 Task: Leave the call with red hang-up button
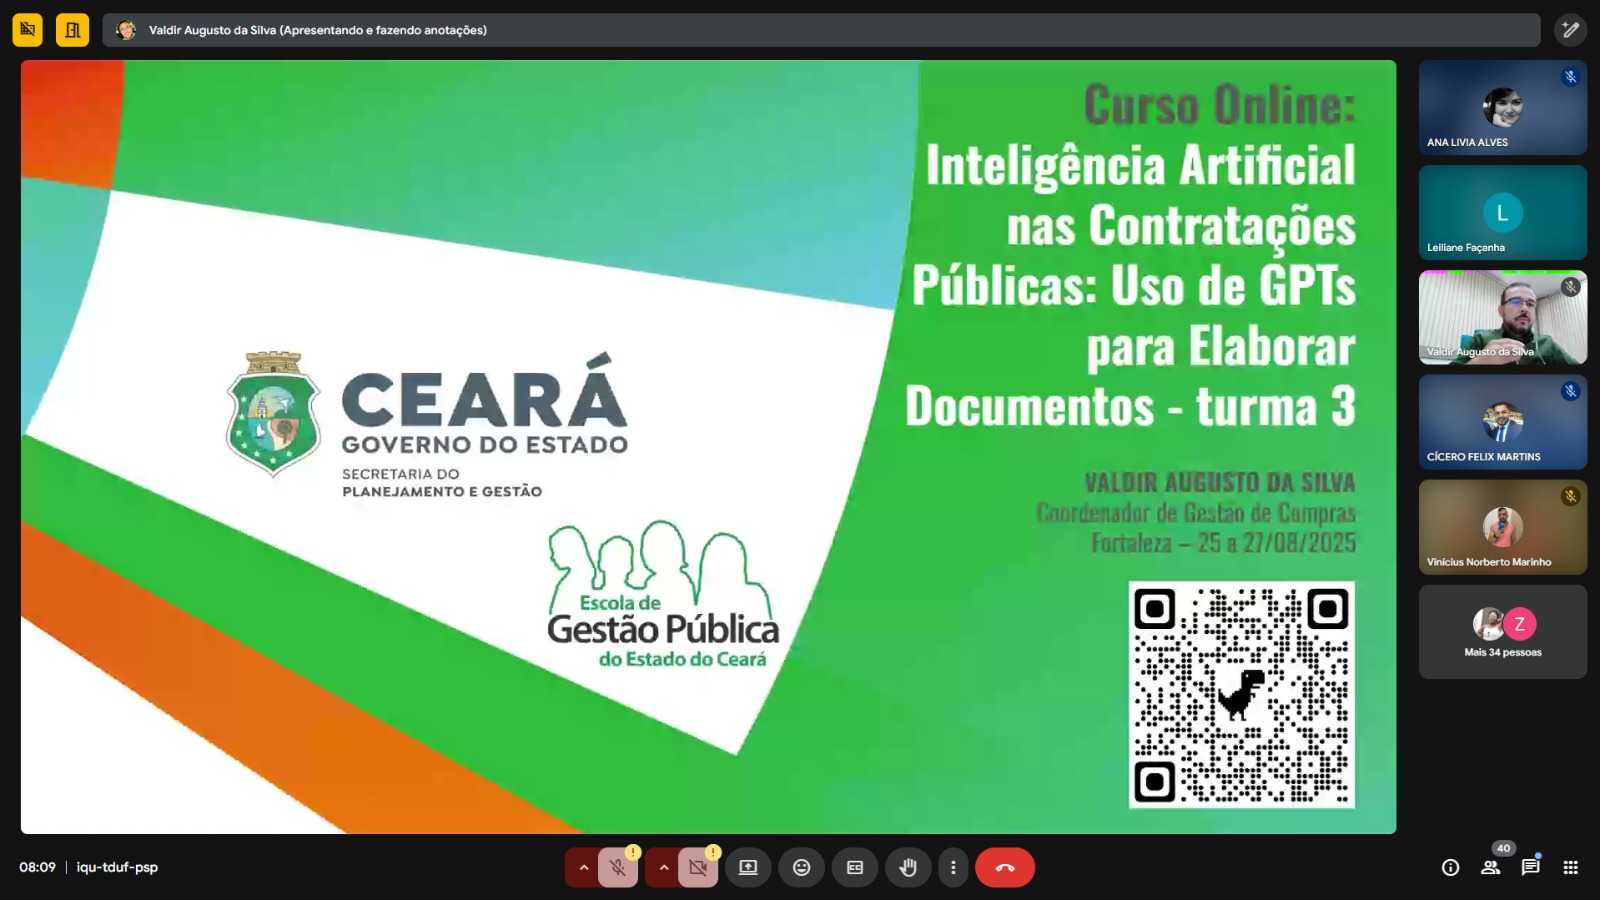tap(1005, 867)
